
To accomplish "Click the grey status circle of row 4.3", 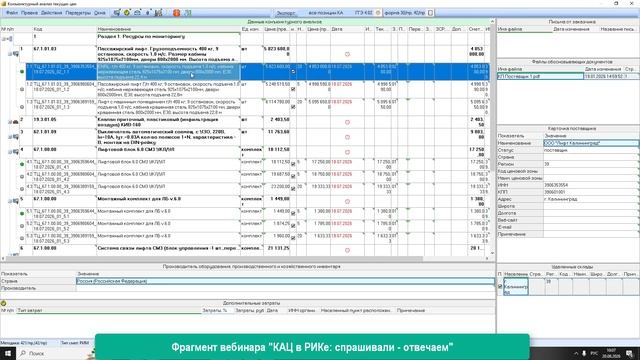I will pos(22,189).
